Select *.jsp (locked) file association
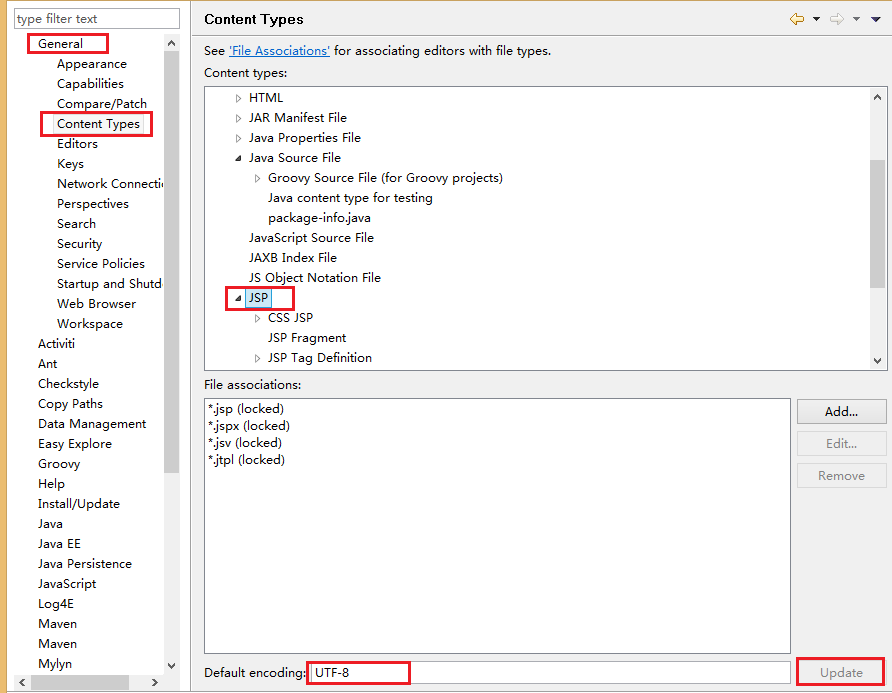 click(246, 409)
